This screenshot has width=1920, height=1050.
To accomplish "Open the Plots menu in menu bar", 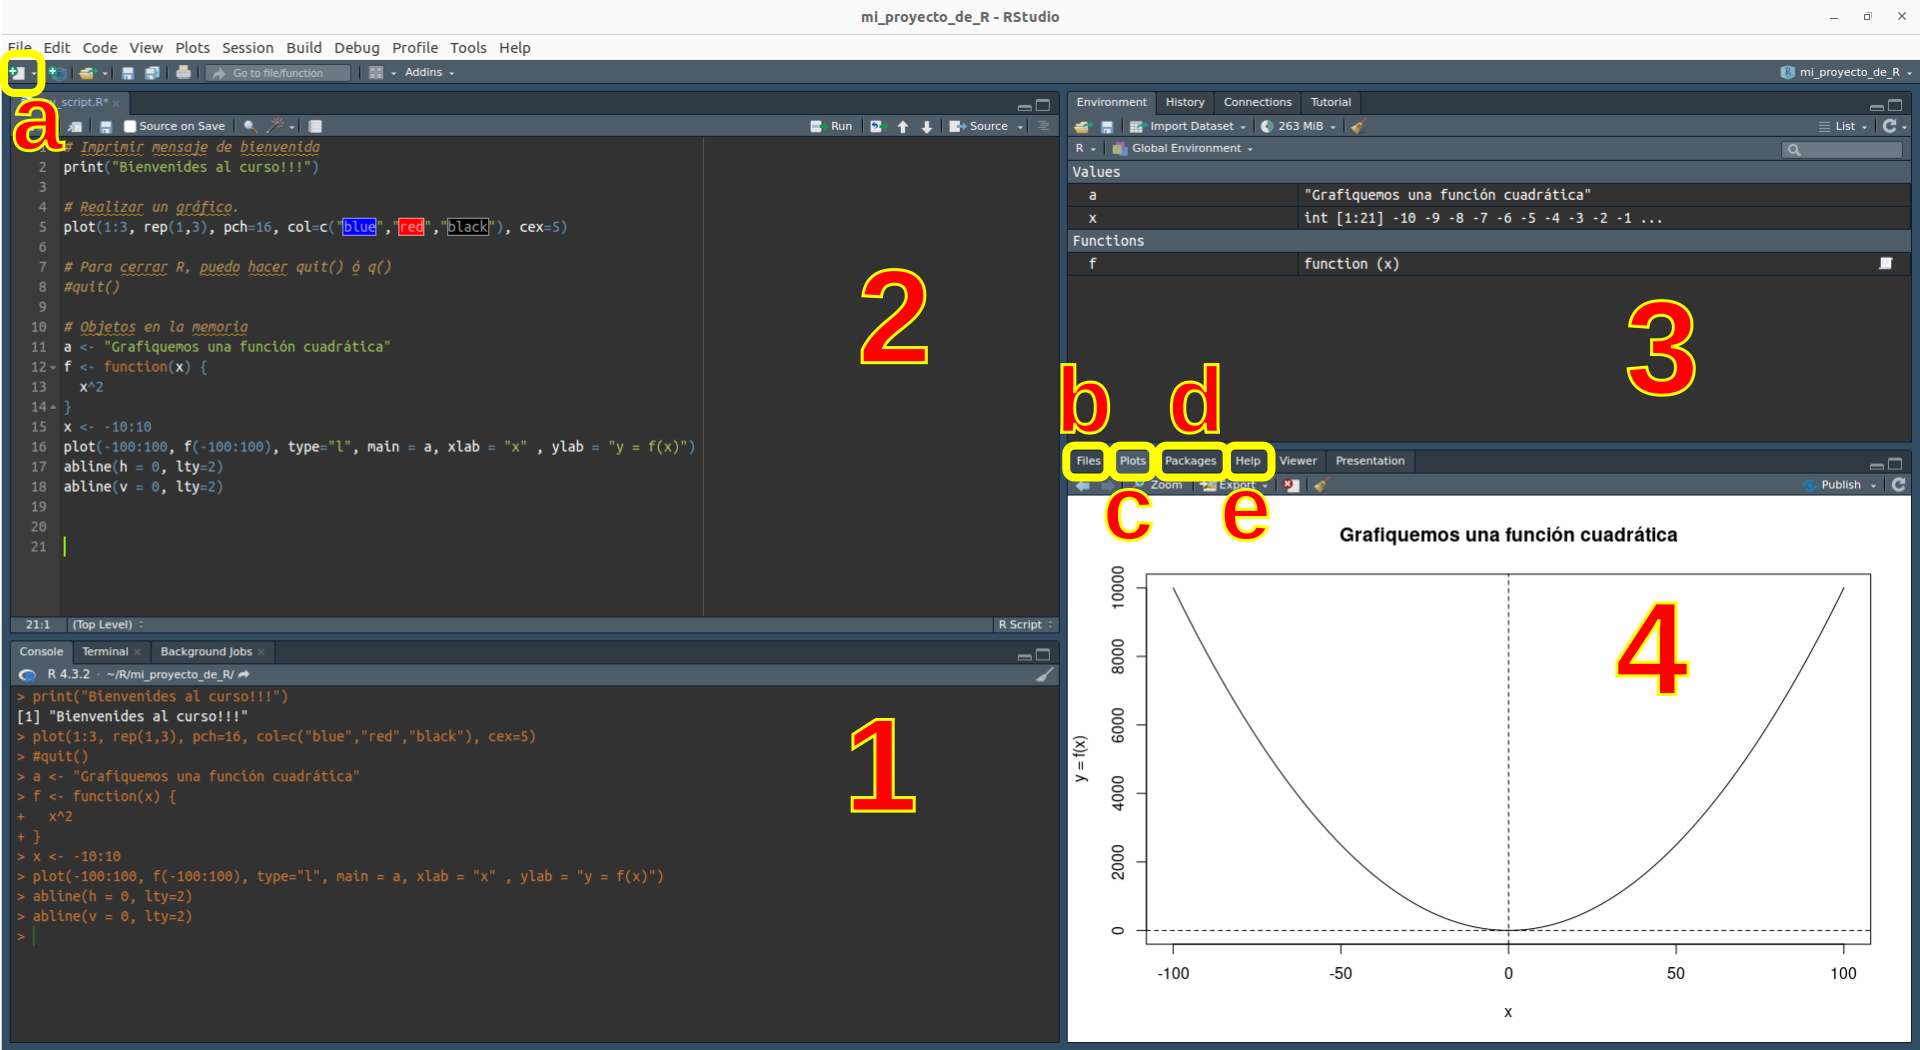I will point(192,48).
